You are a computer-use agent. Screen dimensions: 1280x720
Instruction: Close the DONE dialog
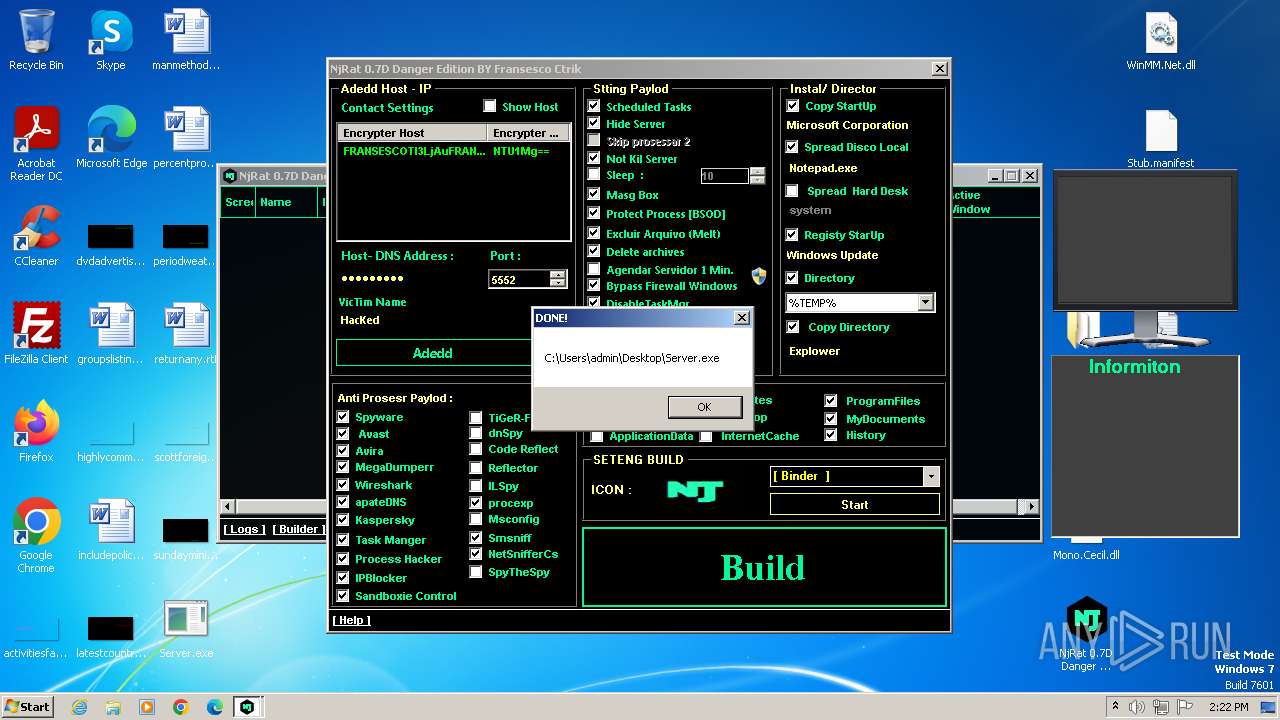[x=742, y=318]
